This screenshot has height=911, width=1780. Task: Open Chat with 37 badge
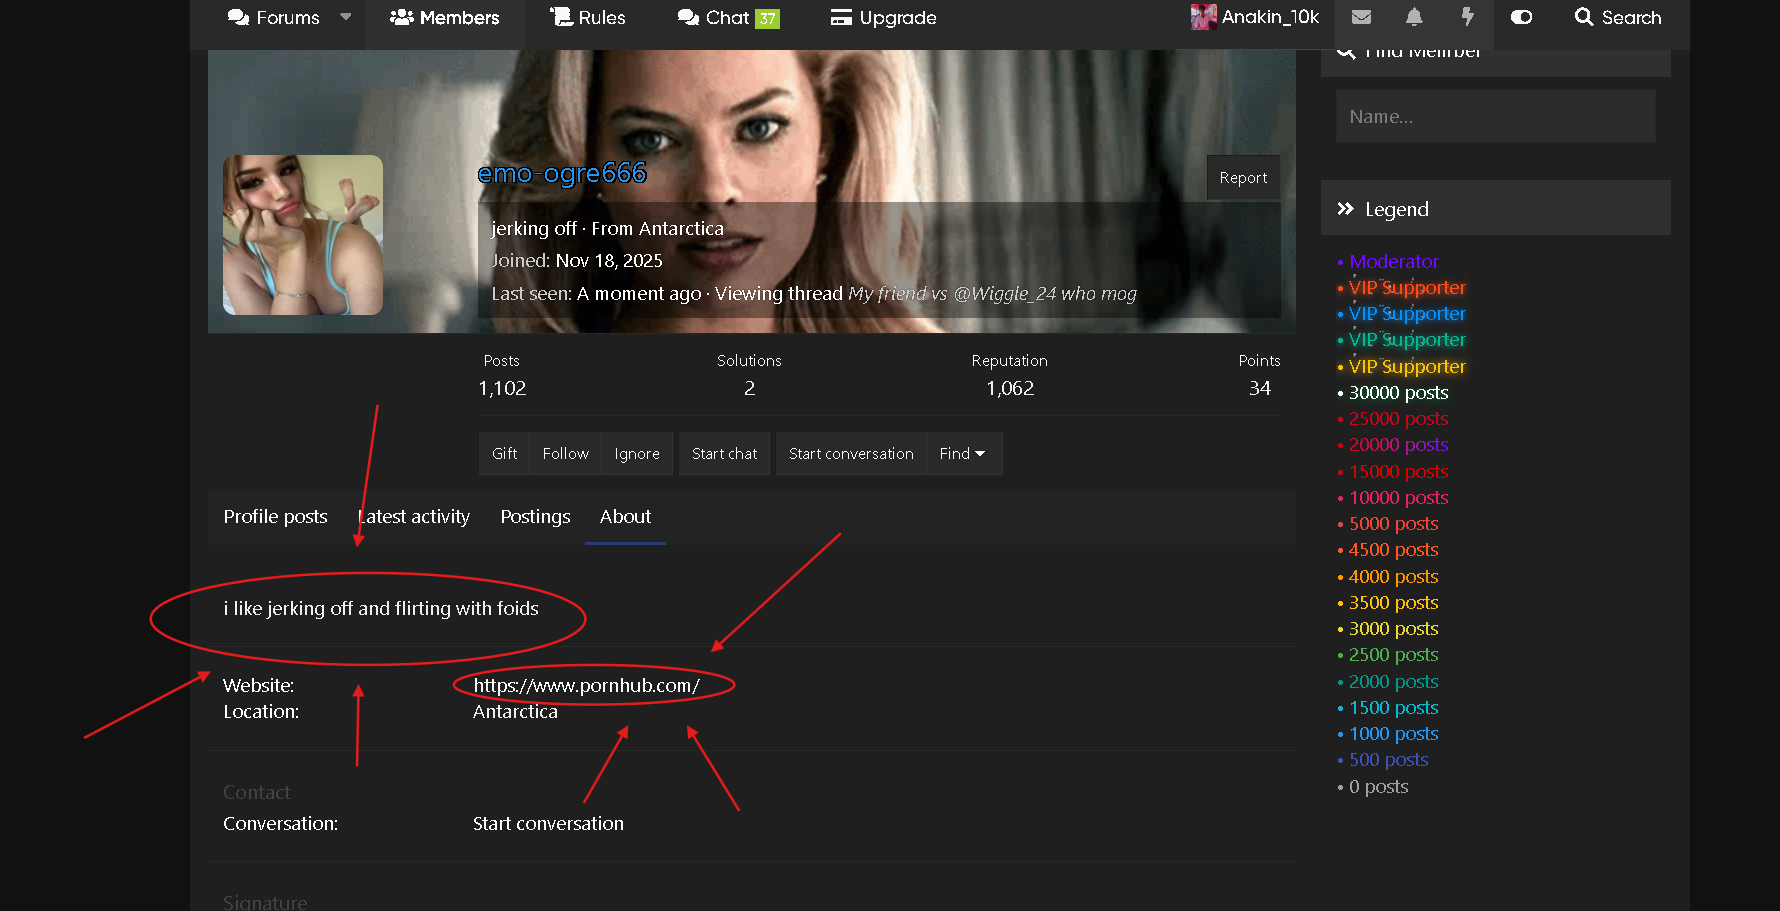tap(728, 18)
